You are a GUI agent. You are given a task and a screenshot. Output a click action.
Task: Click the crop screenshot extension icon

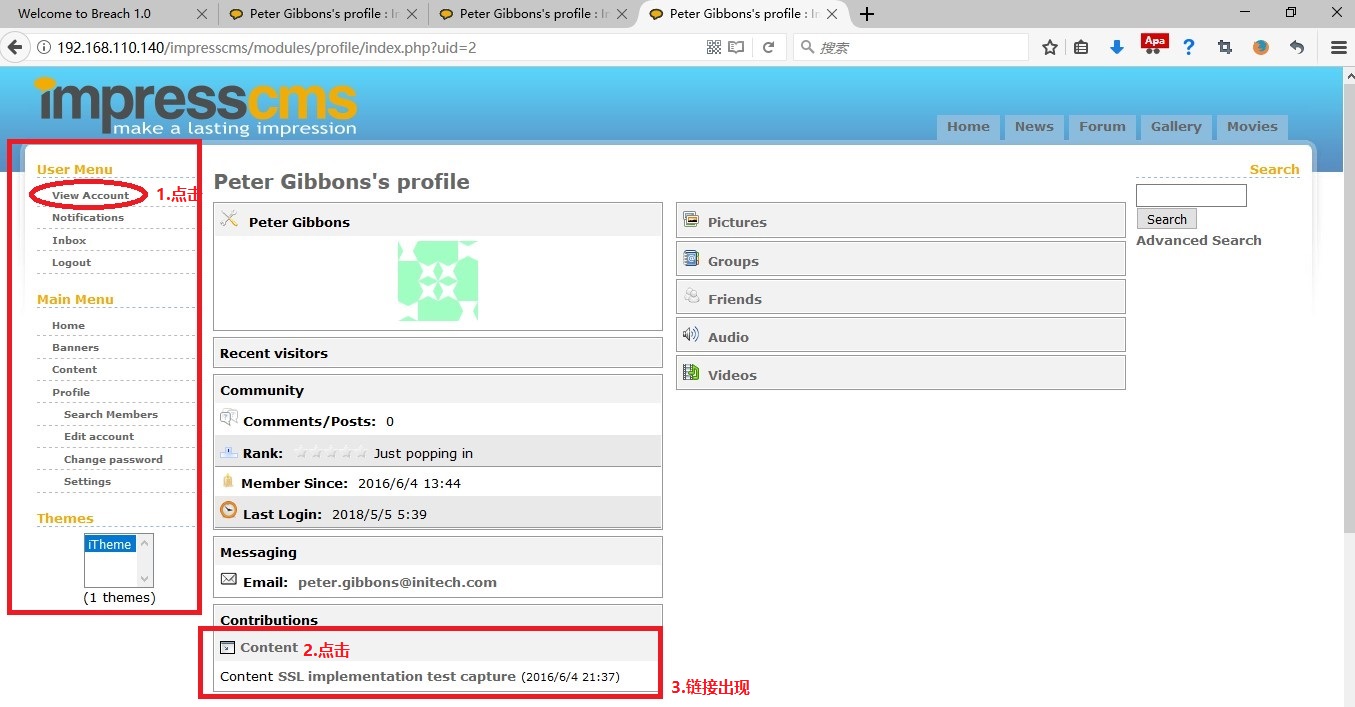[x=1225, y=47]
